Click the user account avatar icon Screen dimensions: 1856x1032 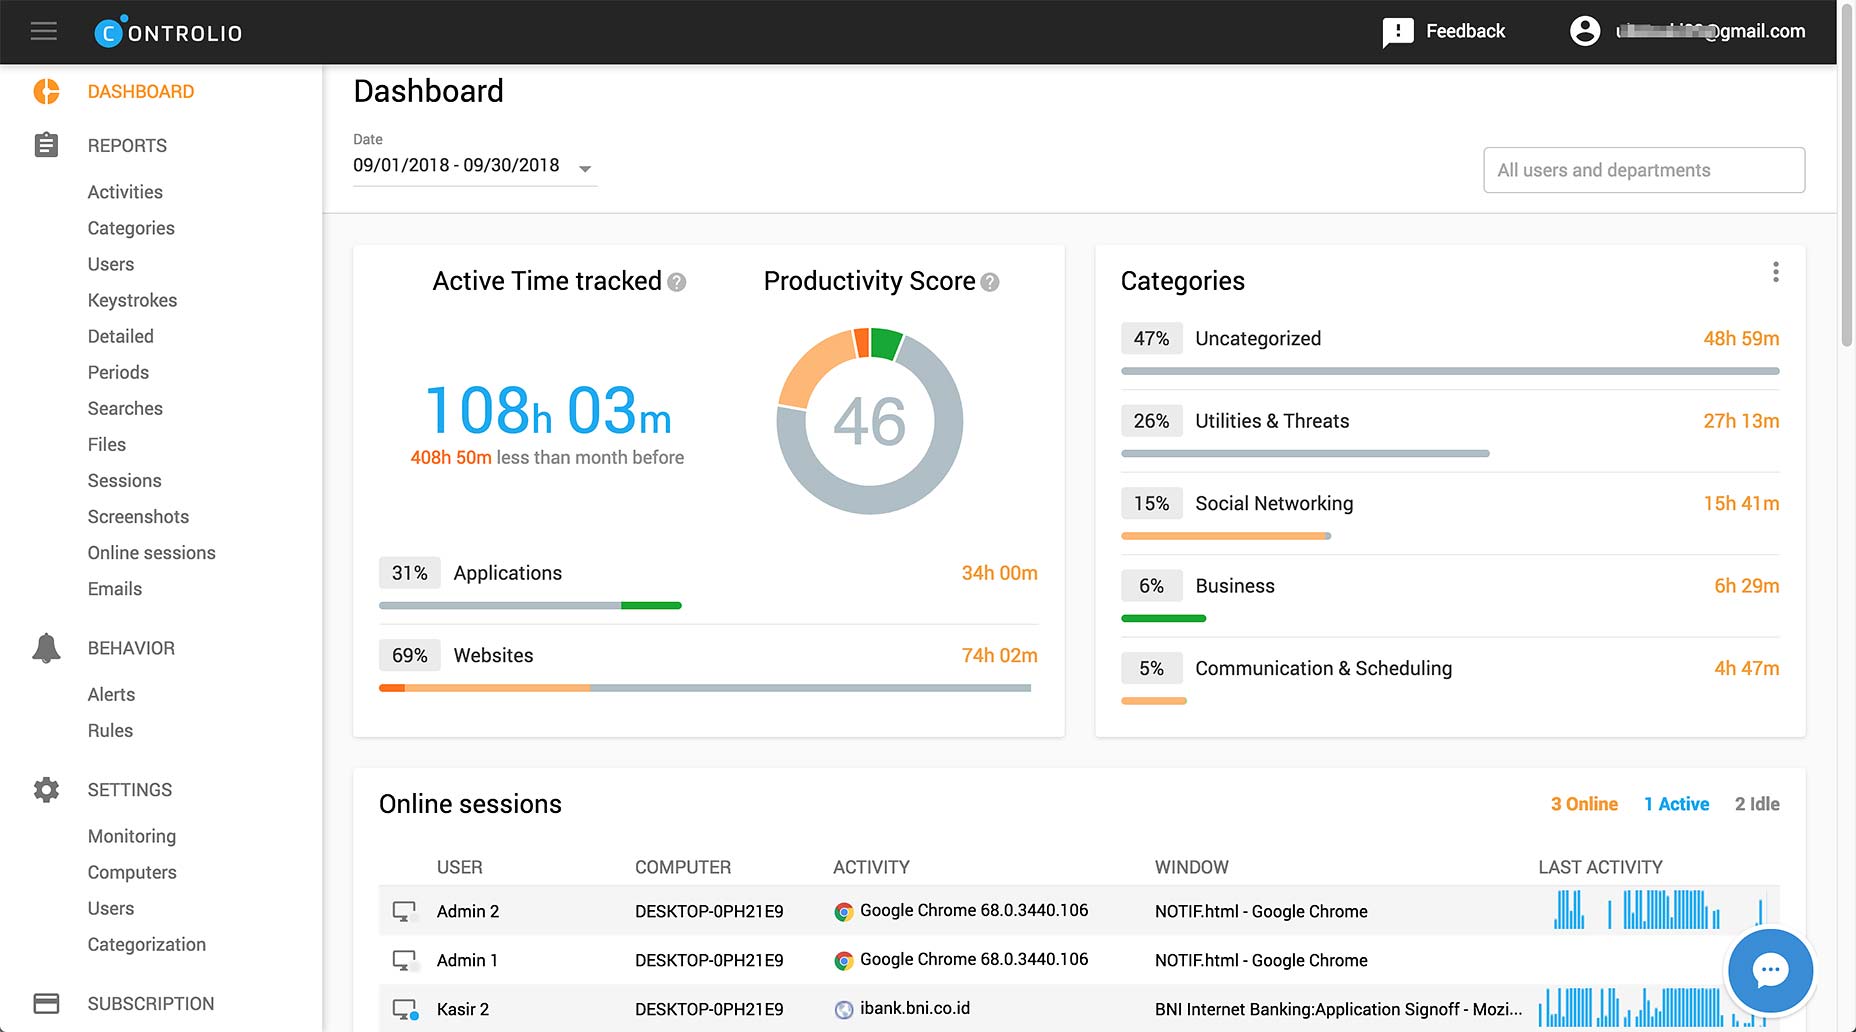pos(1584,32)
